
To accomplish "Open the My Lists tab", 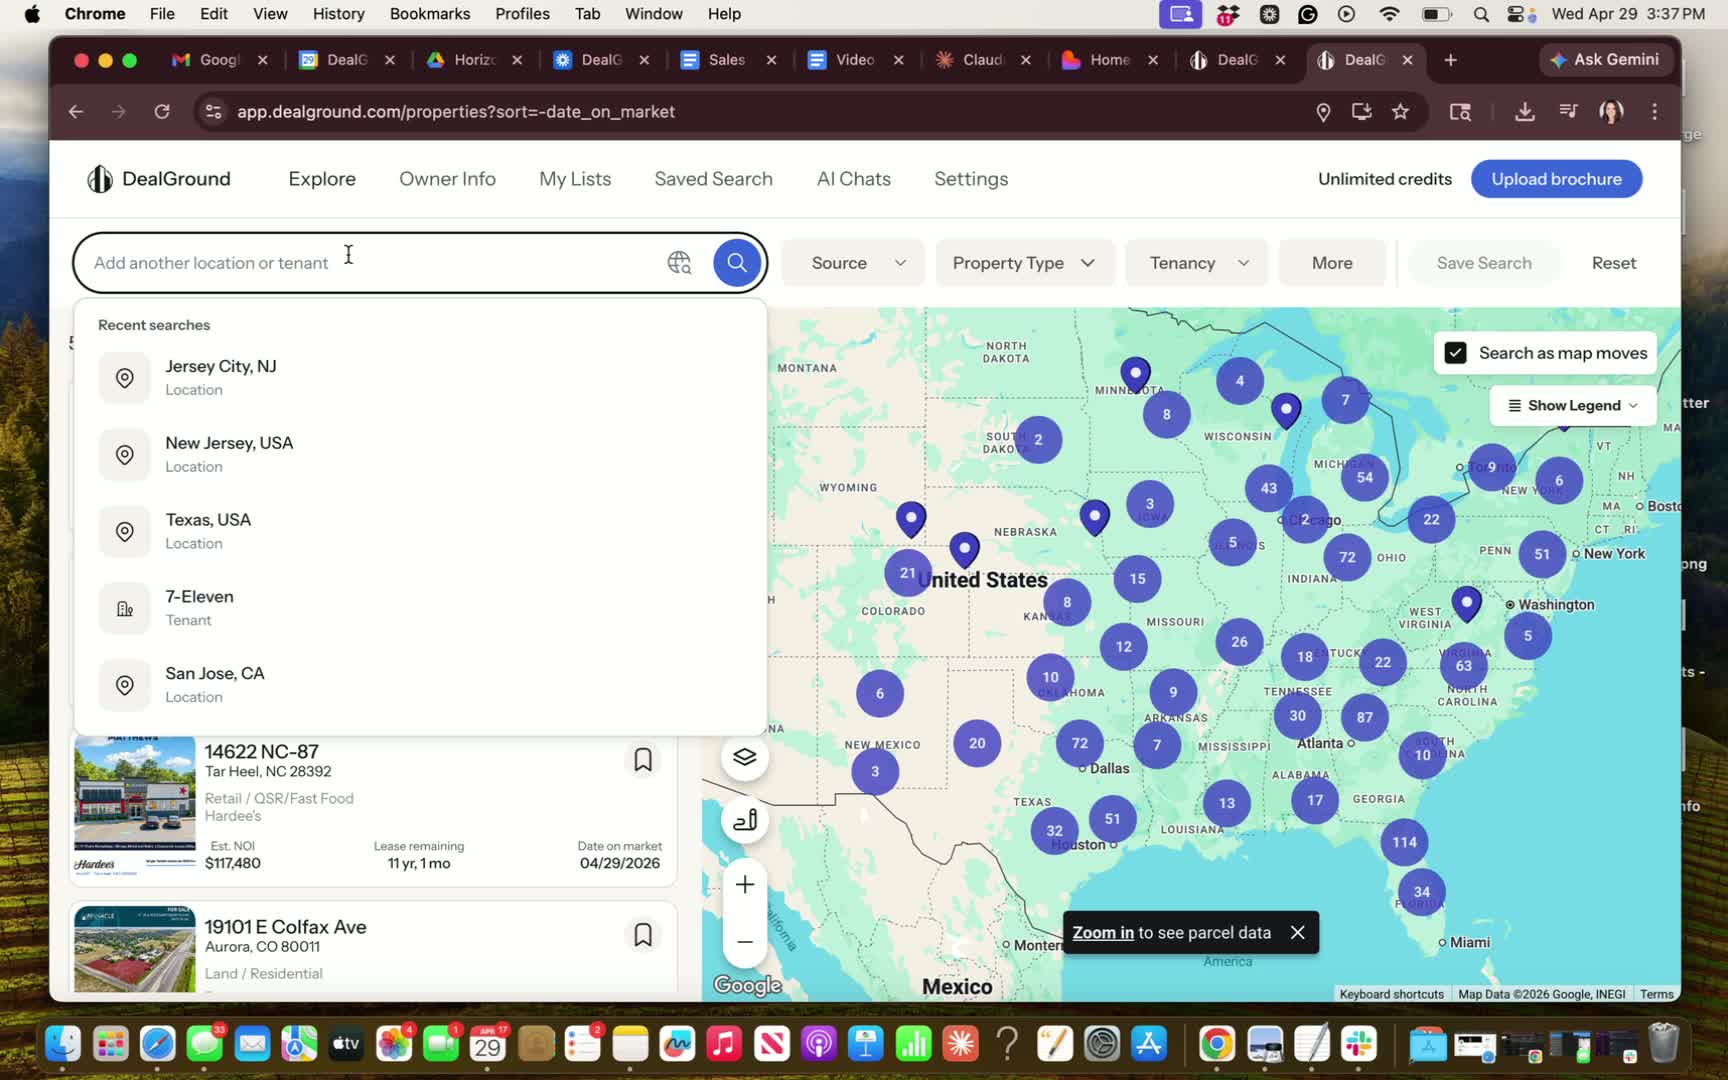I will point(575,179).
